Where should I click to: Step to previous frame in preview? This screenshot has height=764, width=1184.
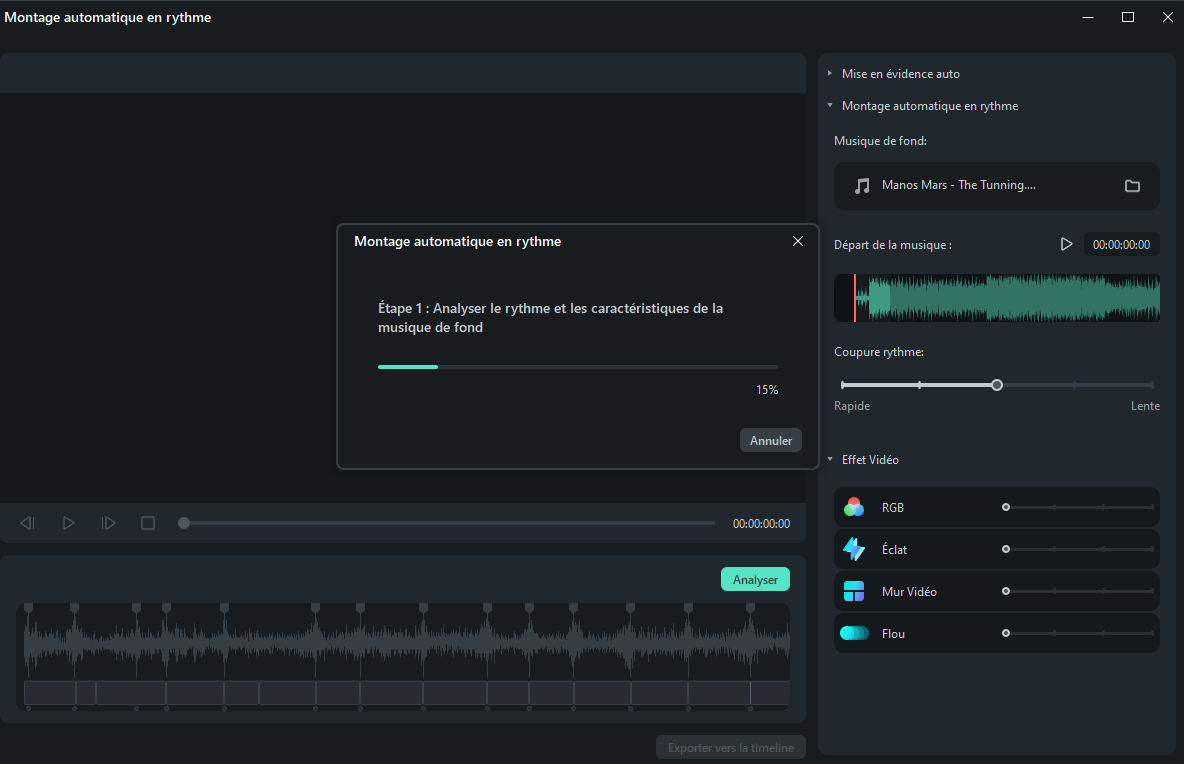pos(27,523)
